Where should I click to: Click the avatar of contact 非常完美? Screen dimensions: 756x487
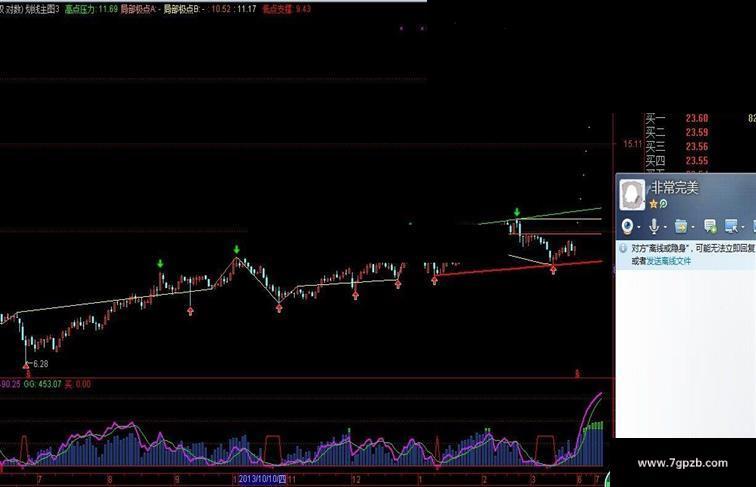(x=632, y=195)
